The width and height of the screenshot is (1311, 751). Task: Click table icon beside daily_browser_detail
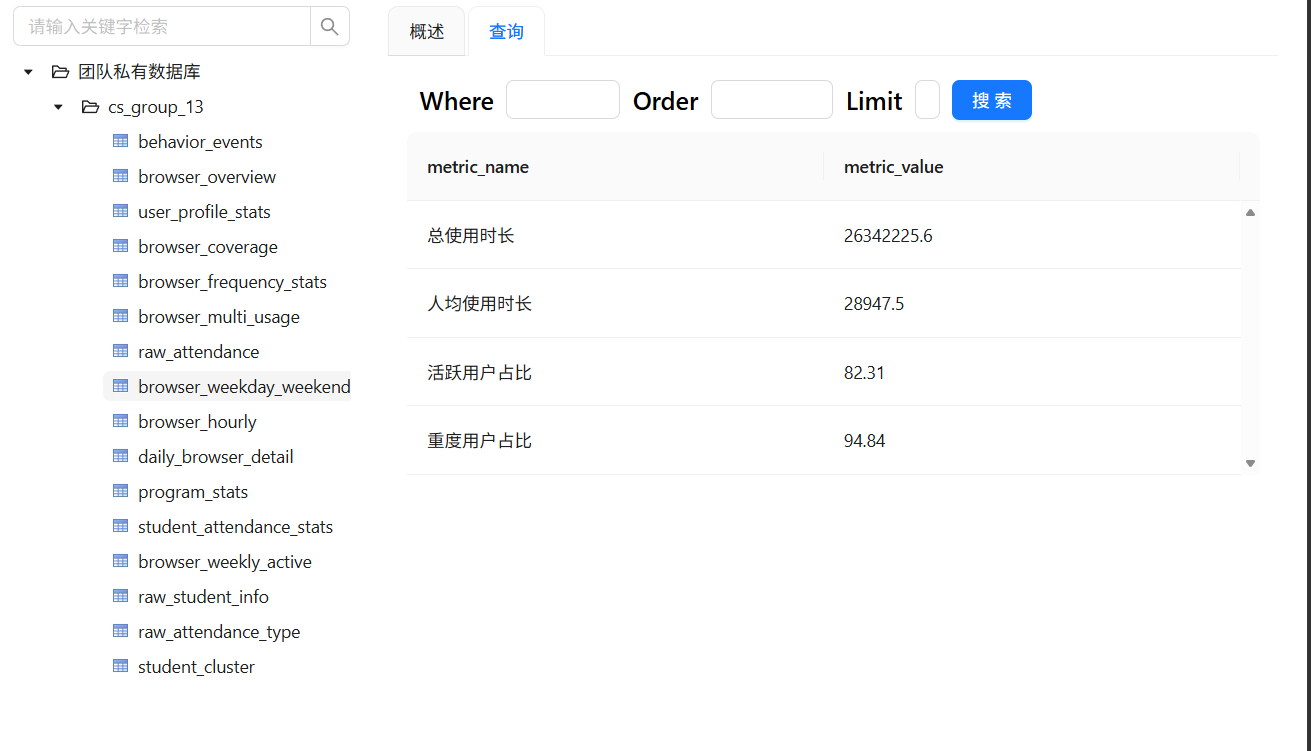pos(120,456)
